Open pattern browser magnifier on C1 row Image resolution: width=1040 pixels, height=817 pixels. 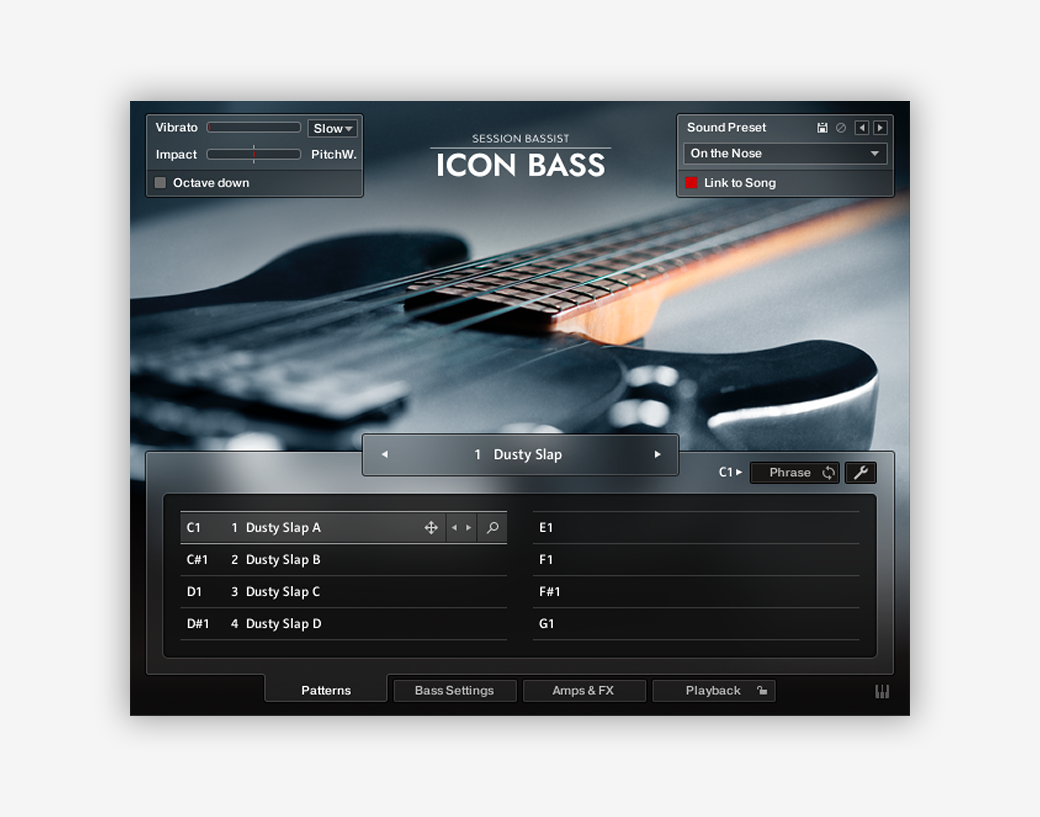(492, 528)
